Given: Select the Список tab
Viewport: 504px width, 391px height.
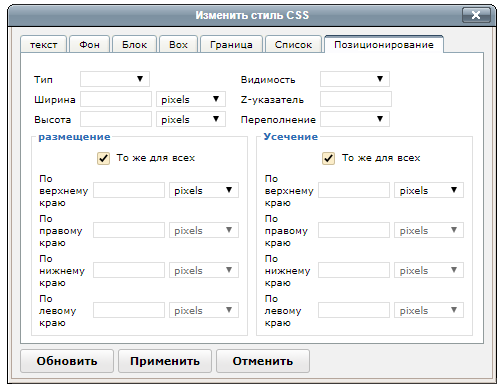Looking at the screenshot, I should click(293, 44).
